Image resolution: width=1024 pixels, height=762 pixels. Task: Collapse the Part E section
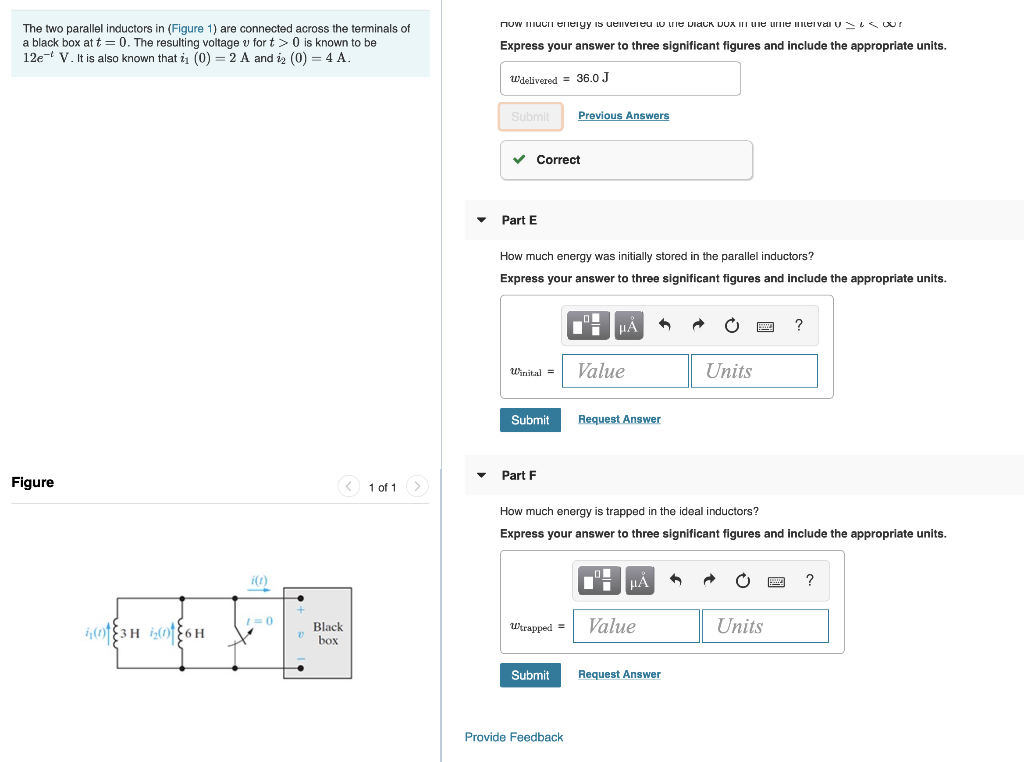tap(481, 220)
